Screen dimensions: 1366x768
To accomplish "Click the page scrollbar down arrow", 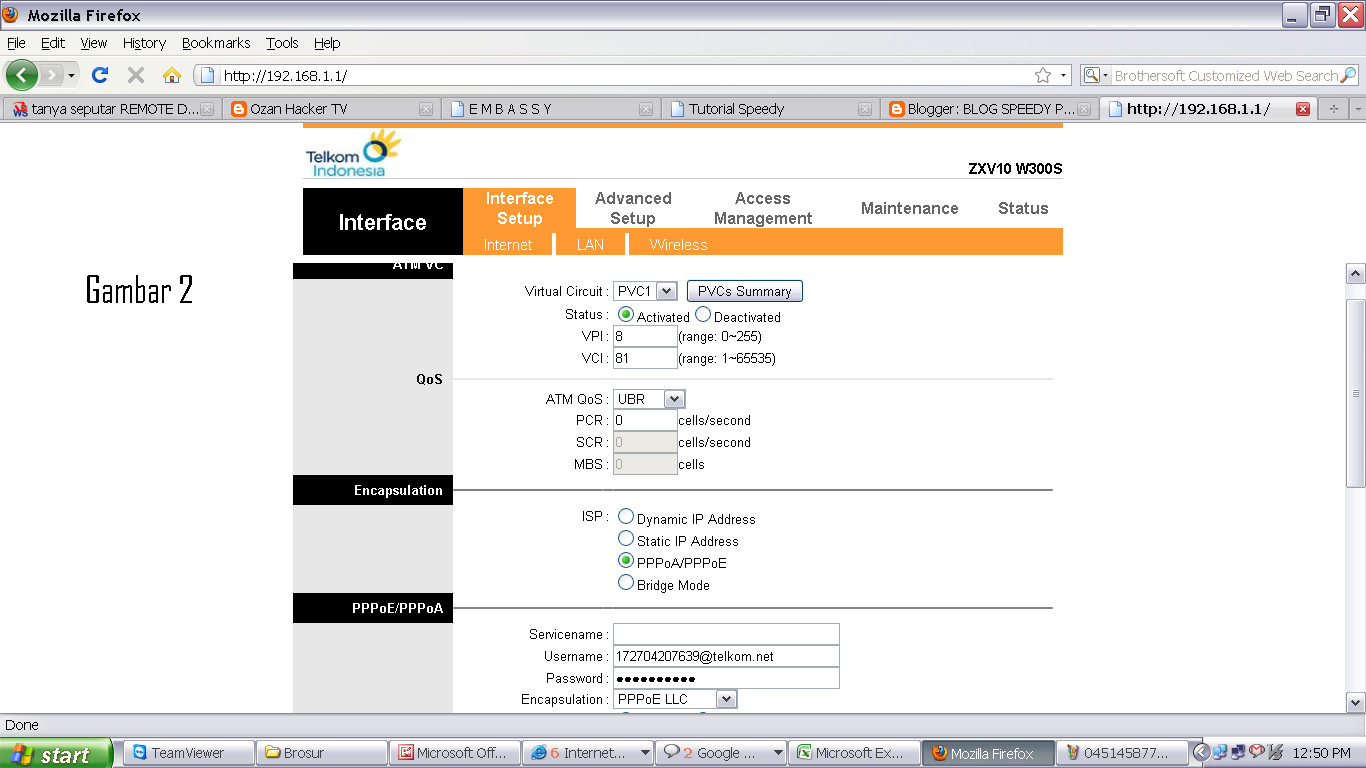I will [1356, 702].
